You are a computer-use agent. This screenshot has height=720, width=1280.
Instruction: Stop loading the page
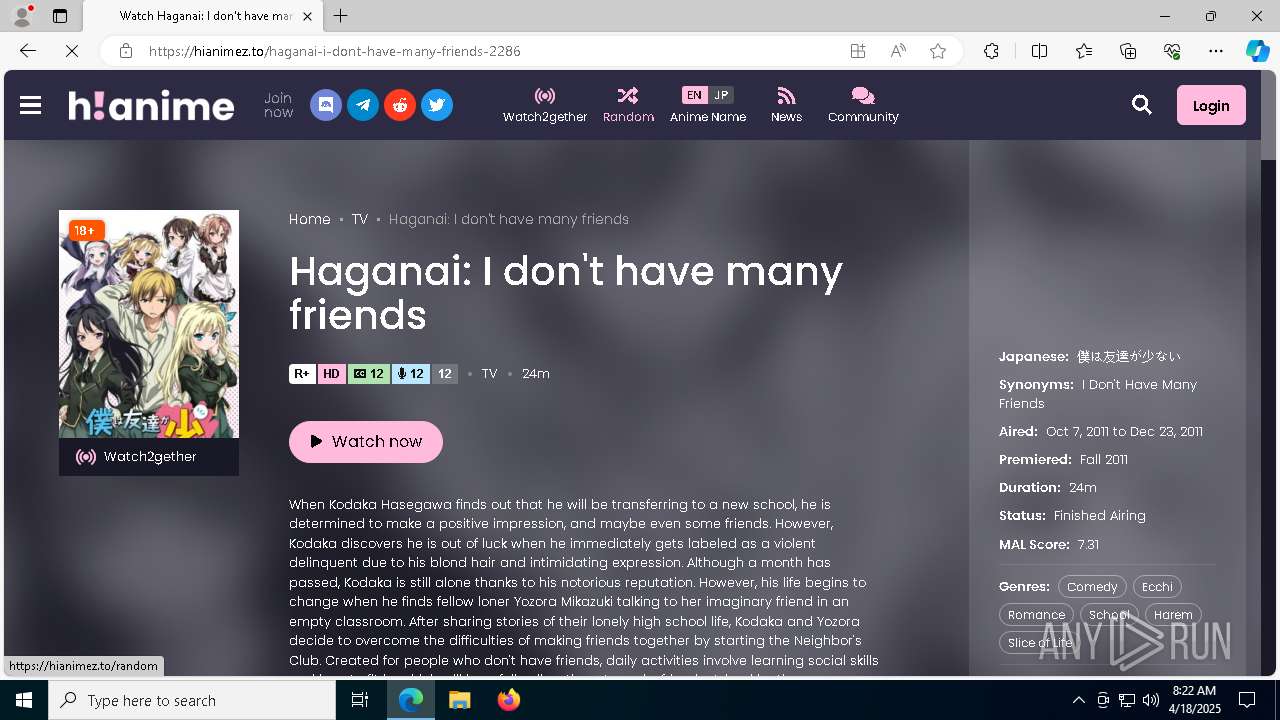[72, 51]
